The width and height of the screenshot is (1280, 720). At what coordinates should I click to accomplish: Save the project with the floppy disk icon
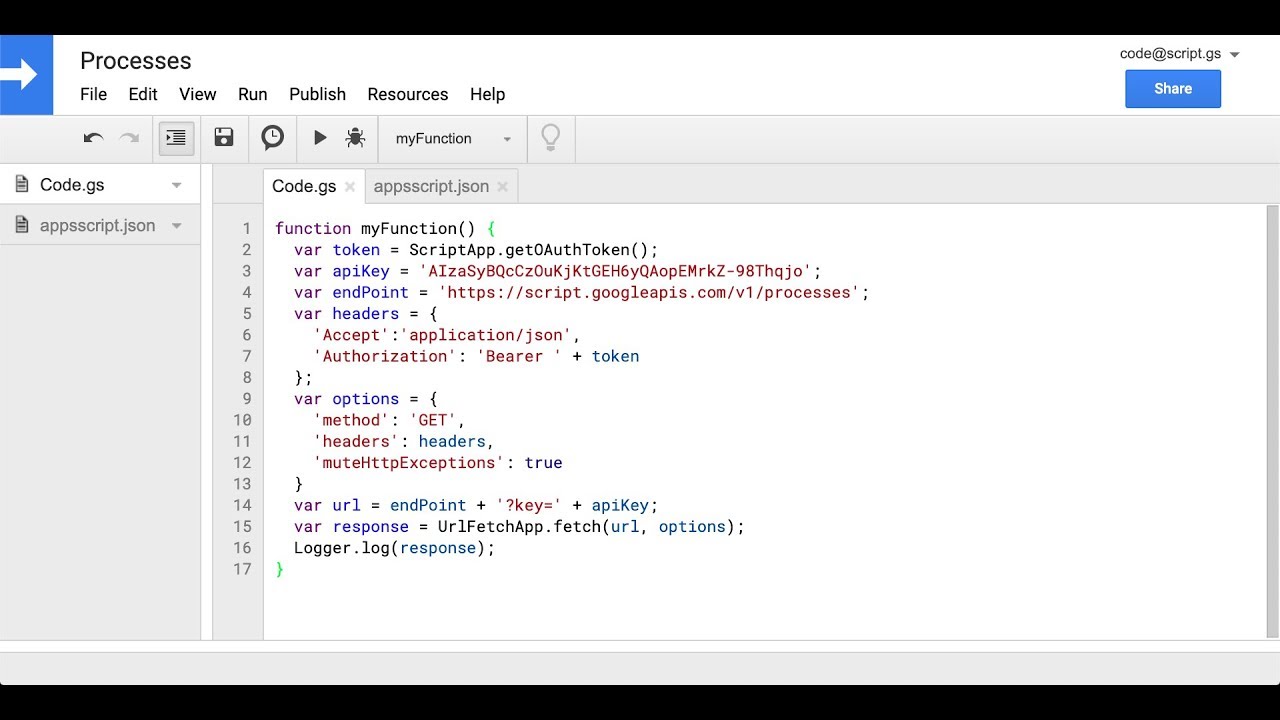[x=224, y=138]
